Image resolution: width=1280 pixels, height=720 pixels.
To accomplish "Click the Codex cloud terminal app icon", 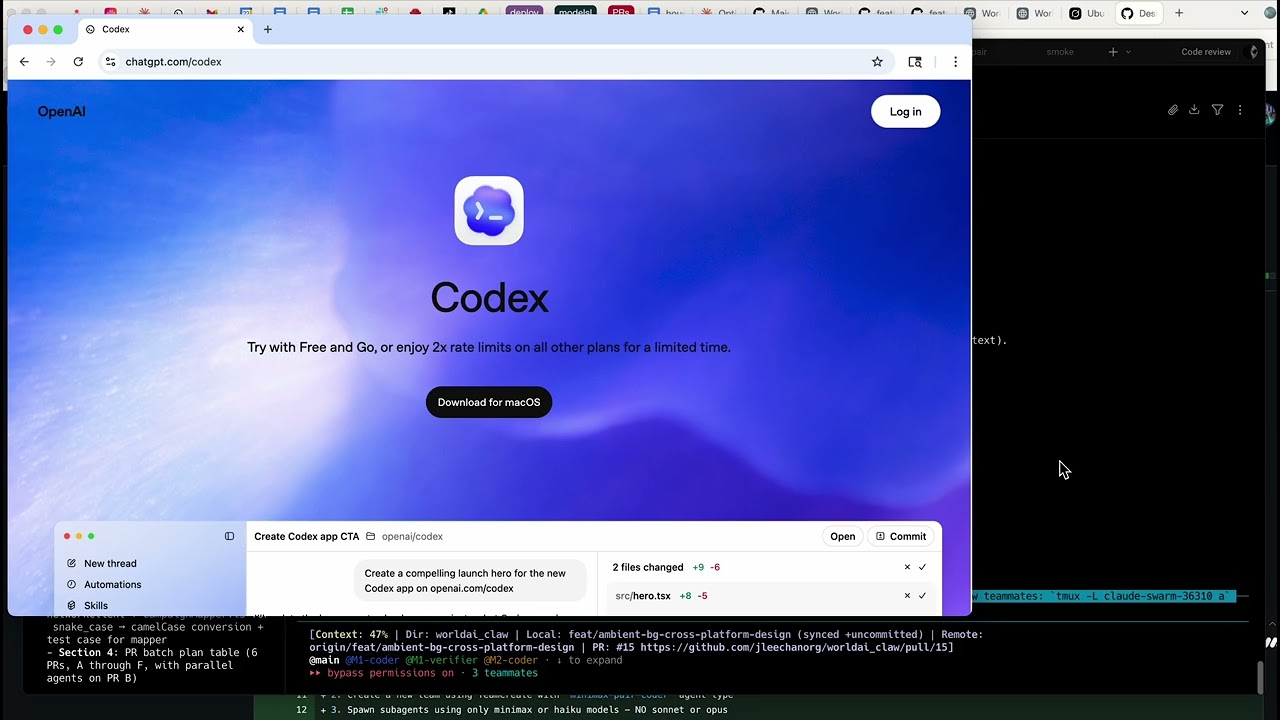I will pyautogui.click(x=489, y=211).
